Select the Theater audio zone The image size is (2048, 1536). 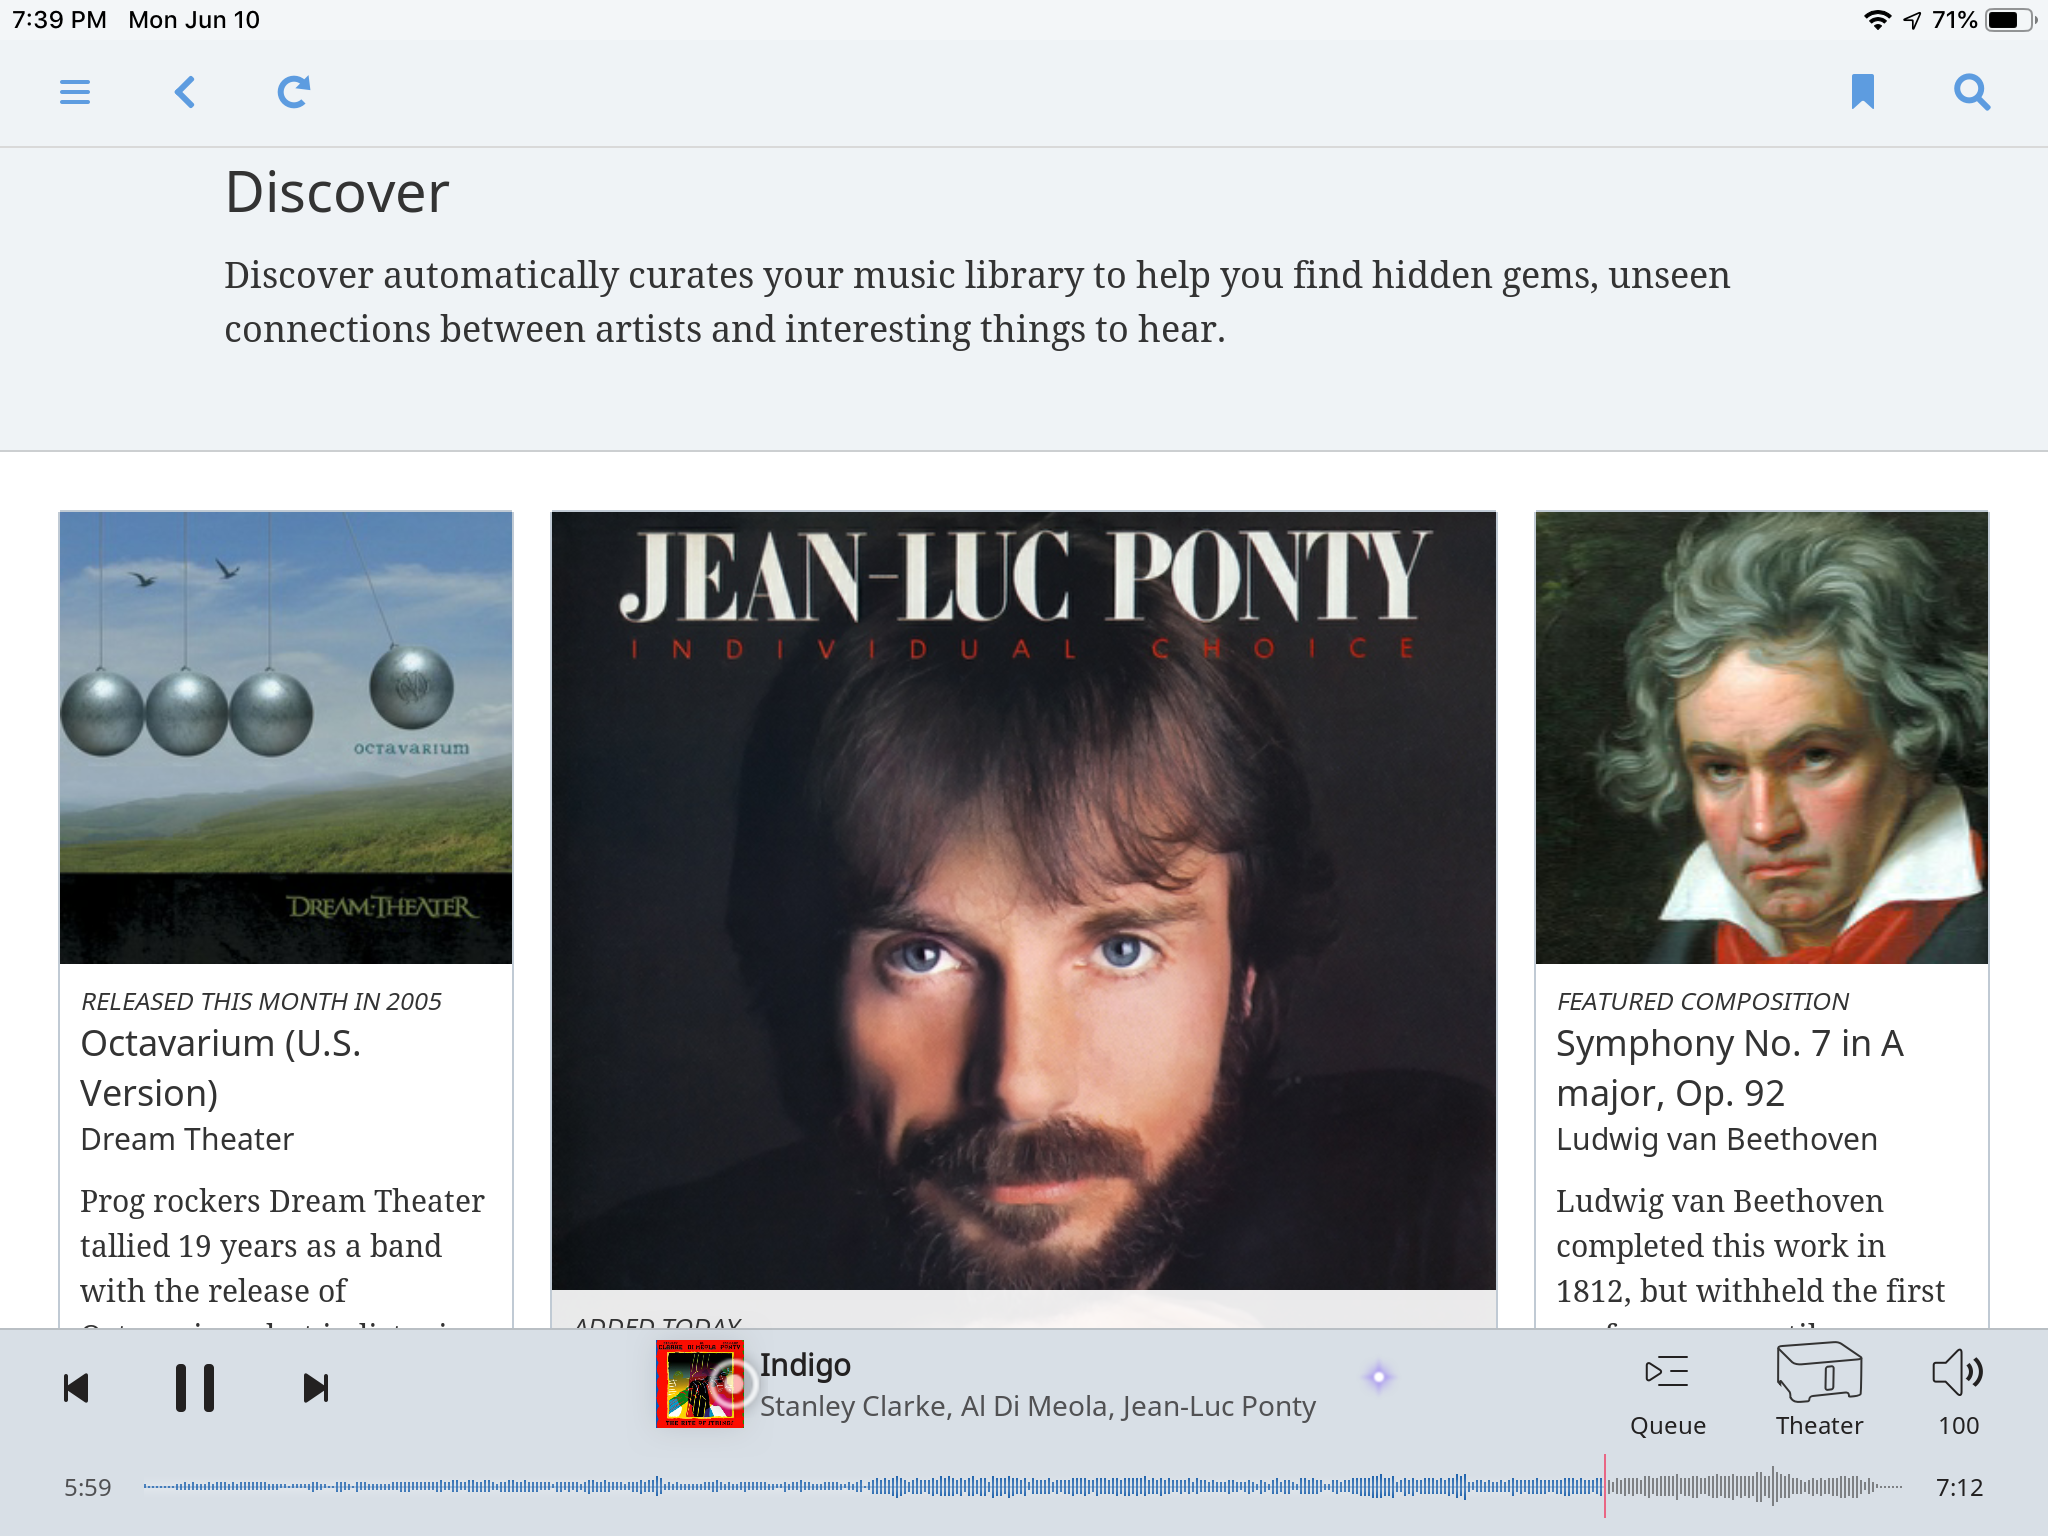pyautogui.click(x=1819, y=1390)
